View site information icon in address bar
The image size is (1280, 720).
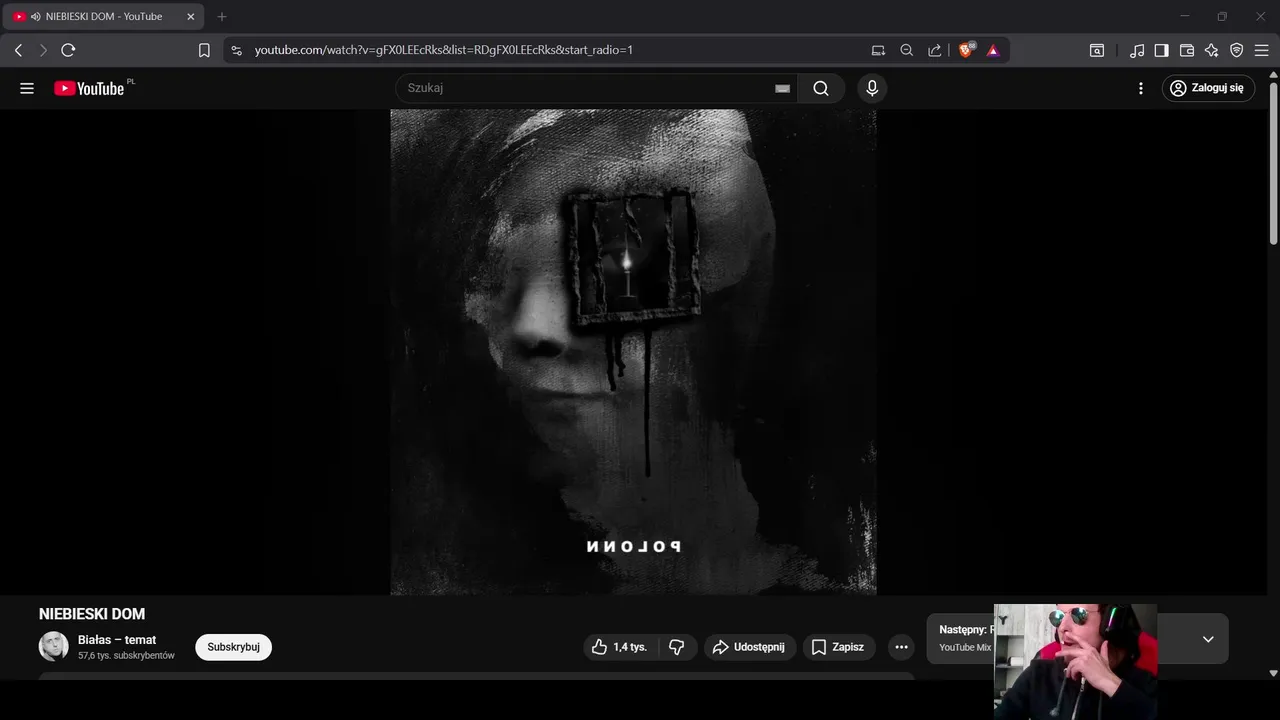pos(236,50)
